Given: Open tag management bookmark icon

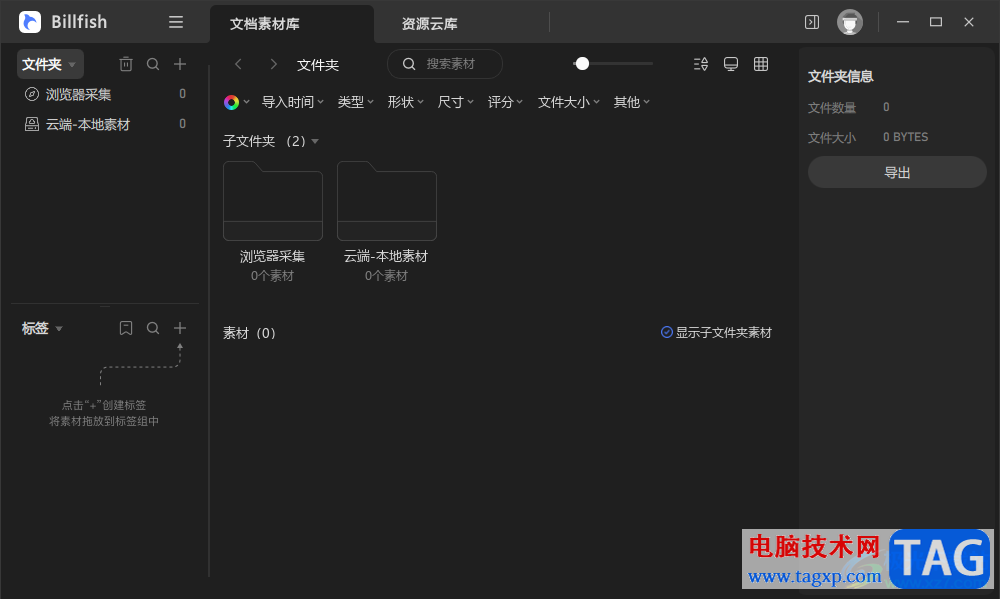Looking at the screenshot, I should click(126, 328).
